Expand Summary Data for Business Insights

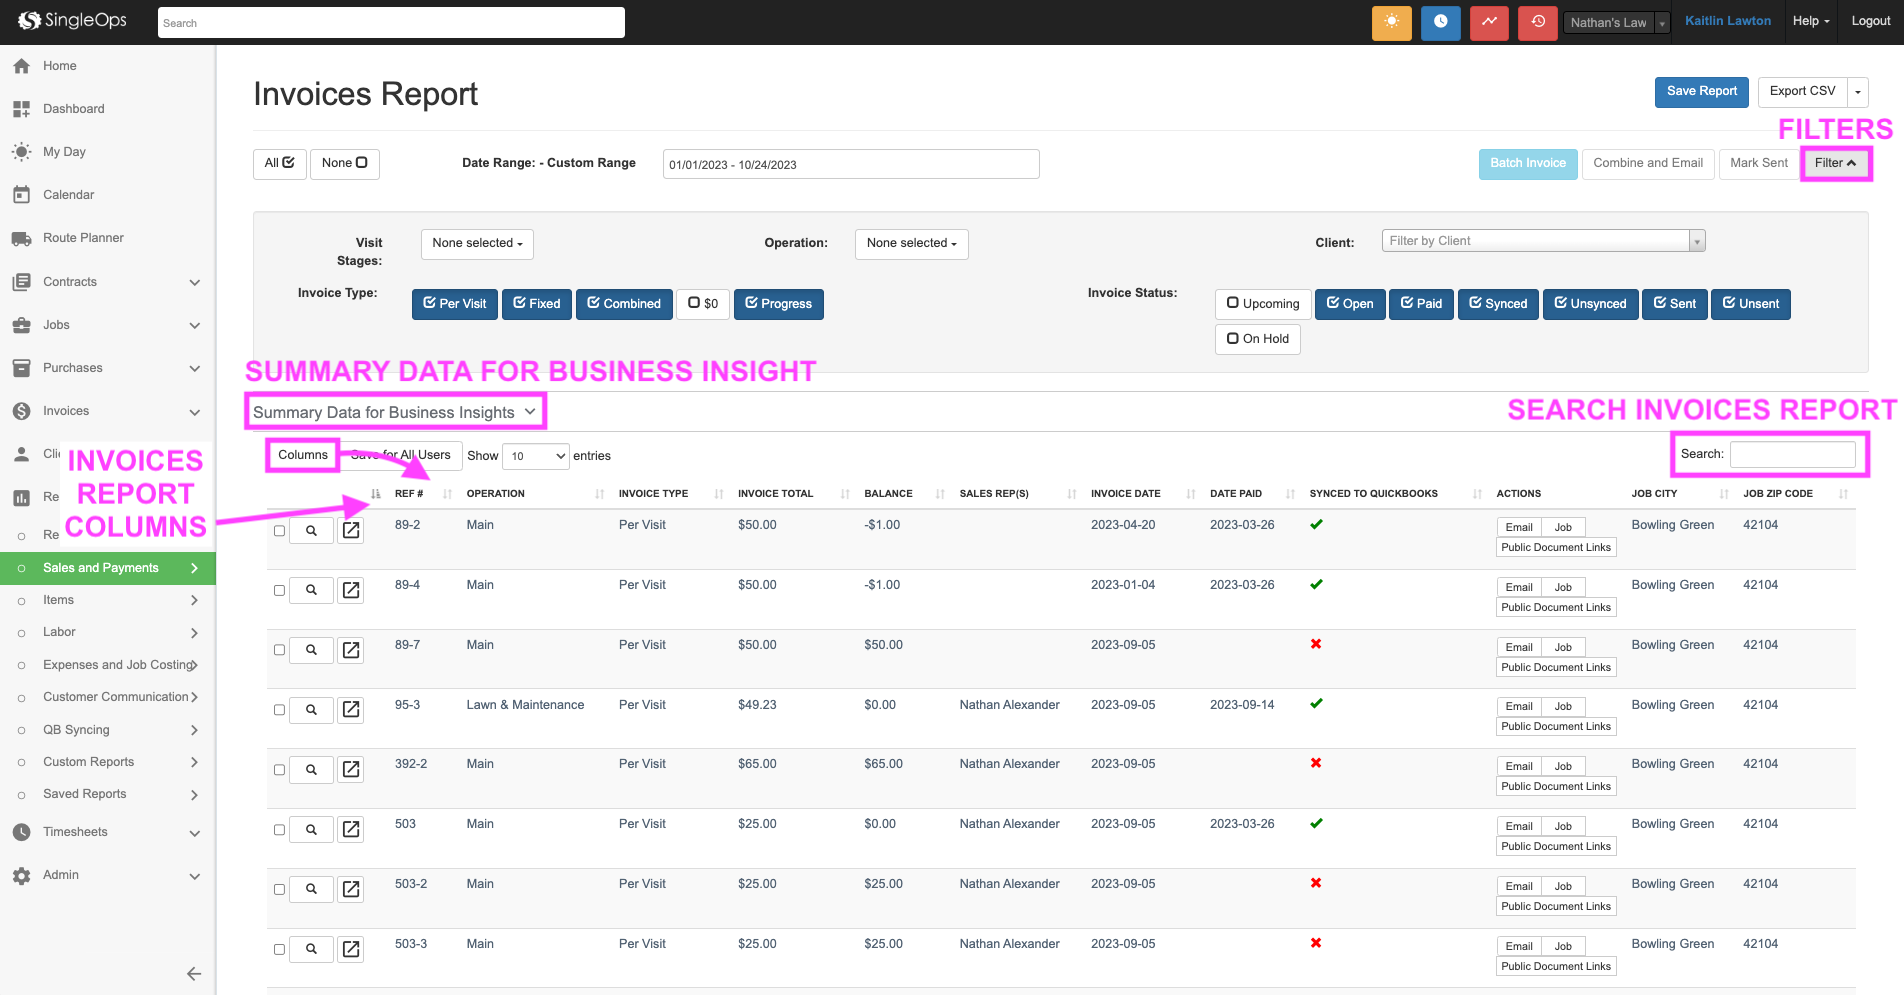coord(394,412)
